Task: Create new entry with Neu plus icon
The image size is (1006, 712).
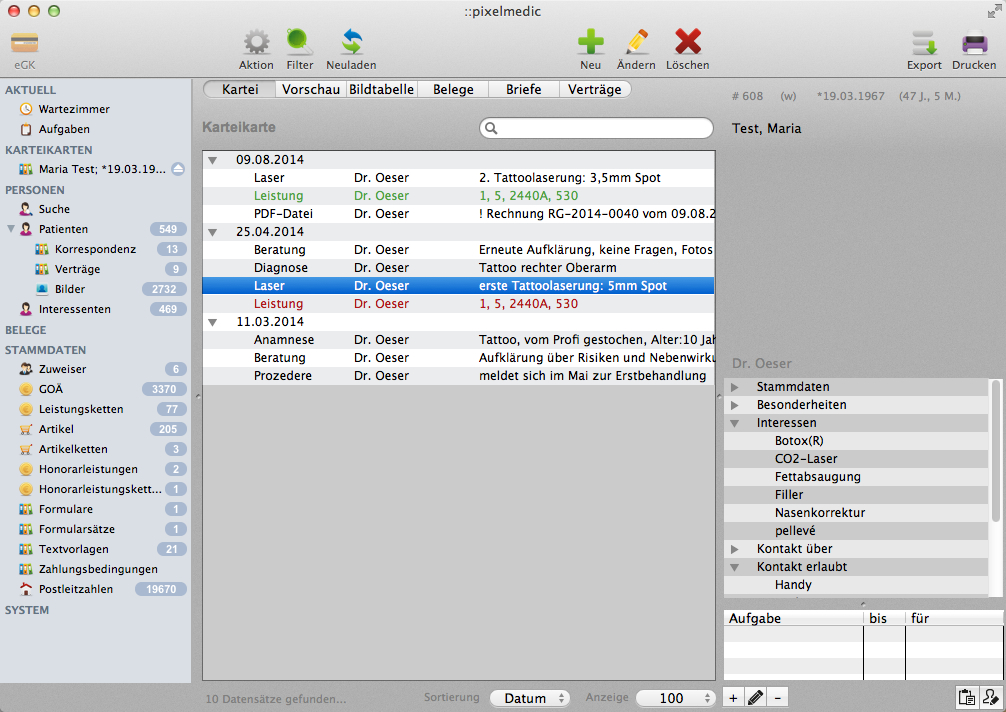Action: (x=590, y=42)
